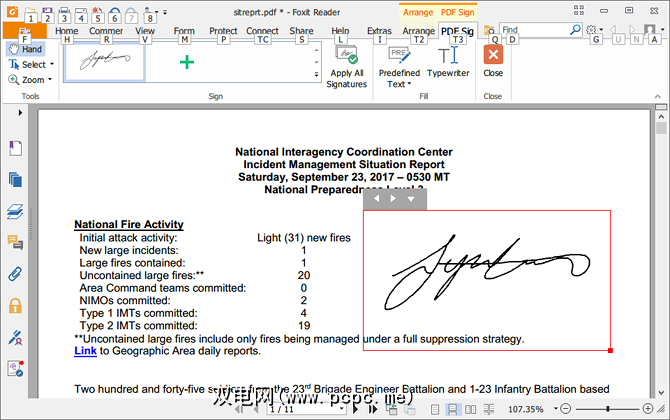Open the page number dropdown
Image resolution: width=670 pixels, height=420 pixels.
click(x=341, y=409)
